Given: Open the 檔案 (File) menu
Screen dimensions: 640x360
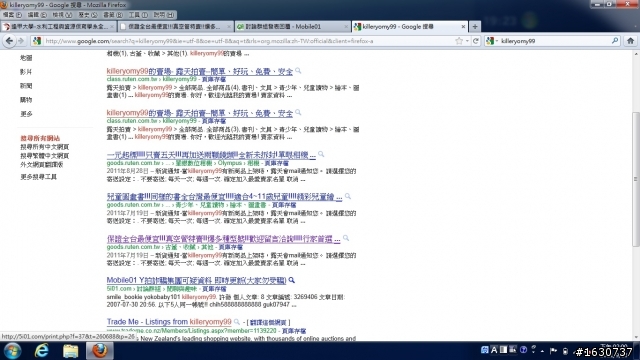Looking at the screenshot, I should point(13,15).
